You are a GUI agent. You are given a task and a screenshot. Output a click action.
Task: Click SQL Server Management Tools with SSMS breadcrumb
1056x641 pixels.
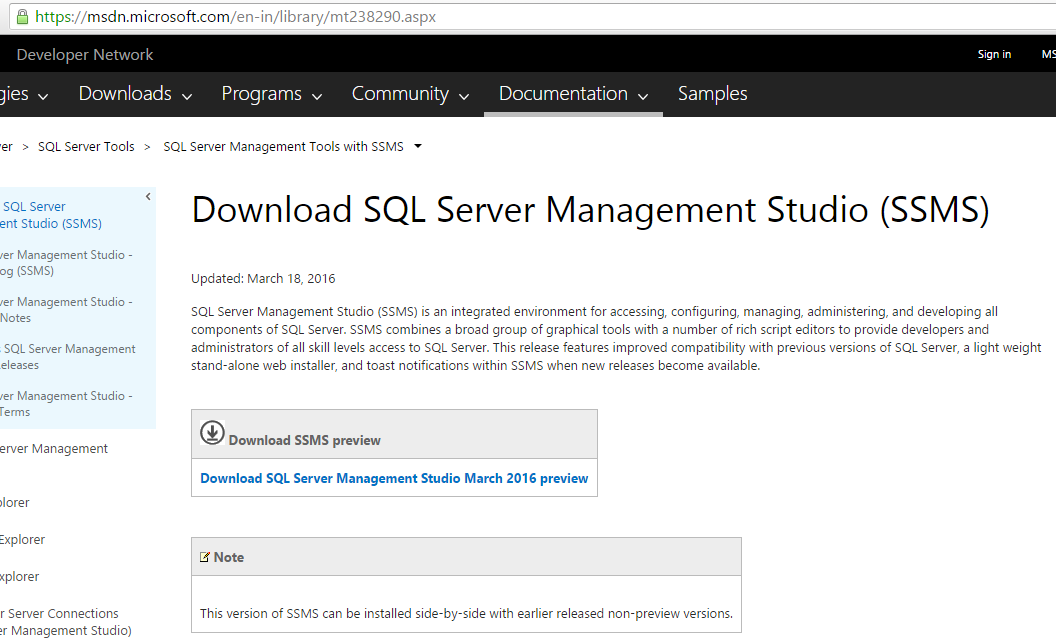pyautogui.click(x=284, y=147)
